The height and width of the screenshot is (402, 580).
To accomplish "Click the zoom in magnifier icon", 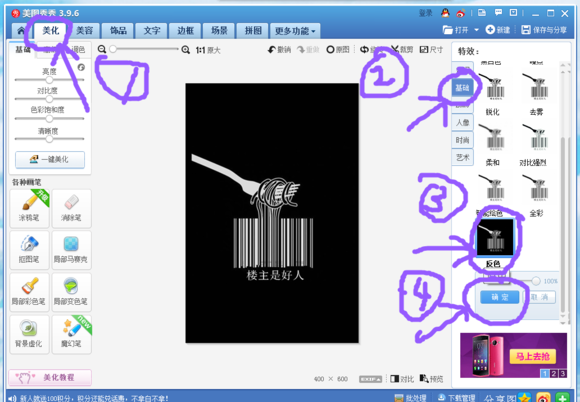I will point(186,50).
